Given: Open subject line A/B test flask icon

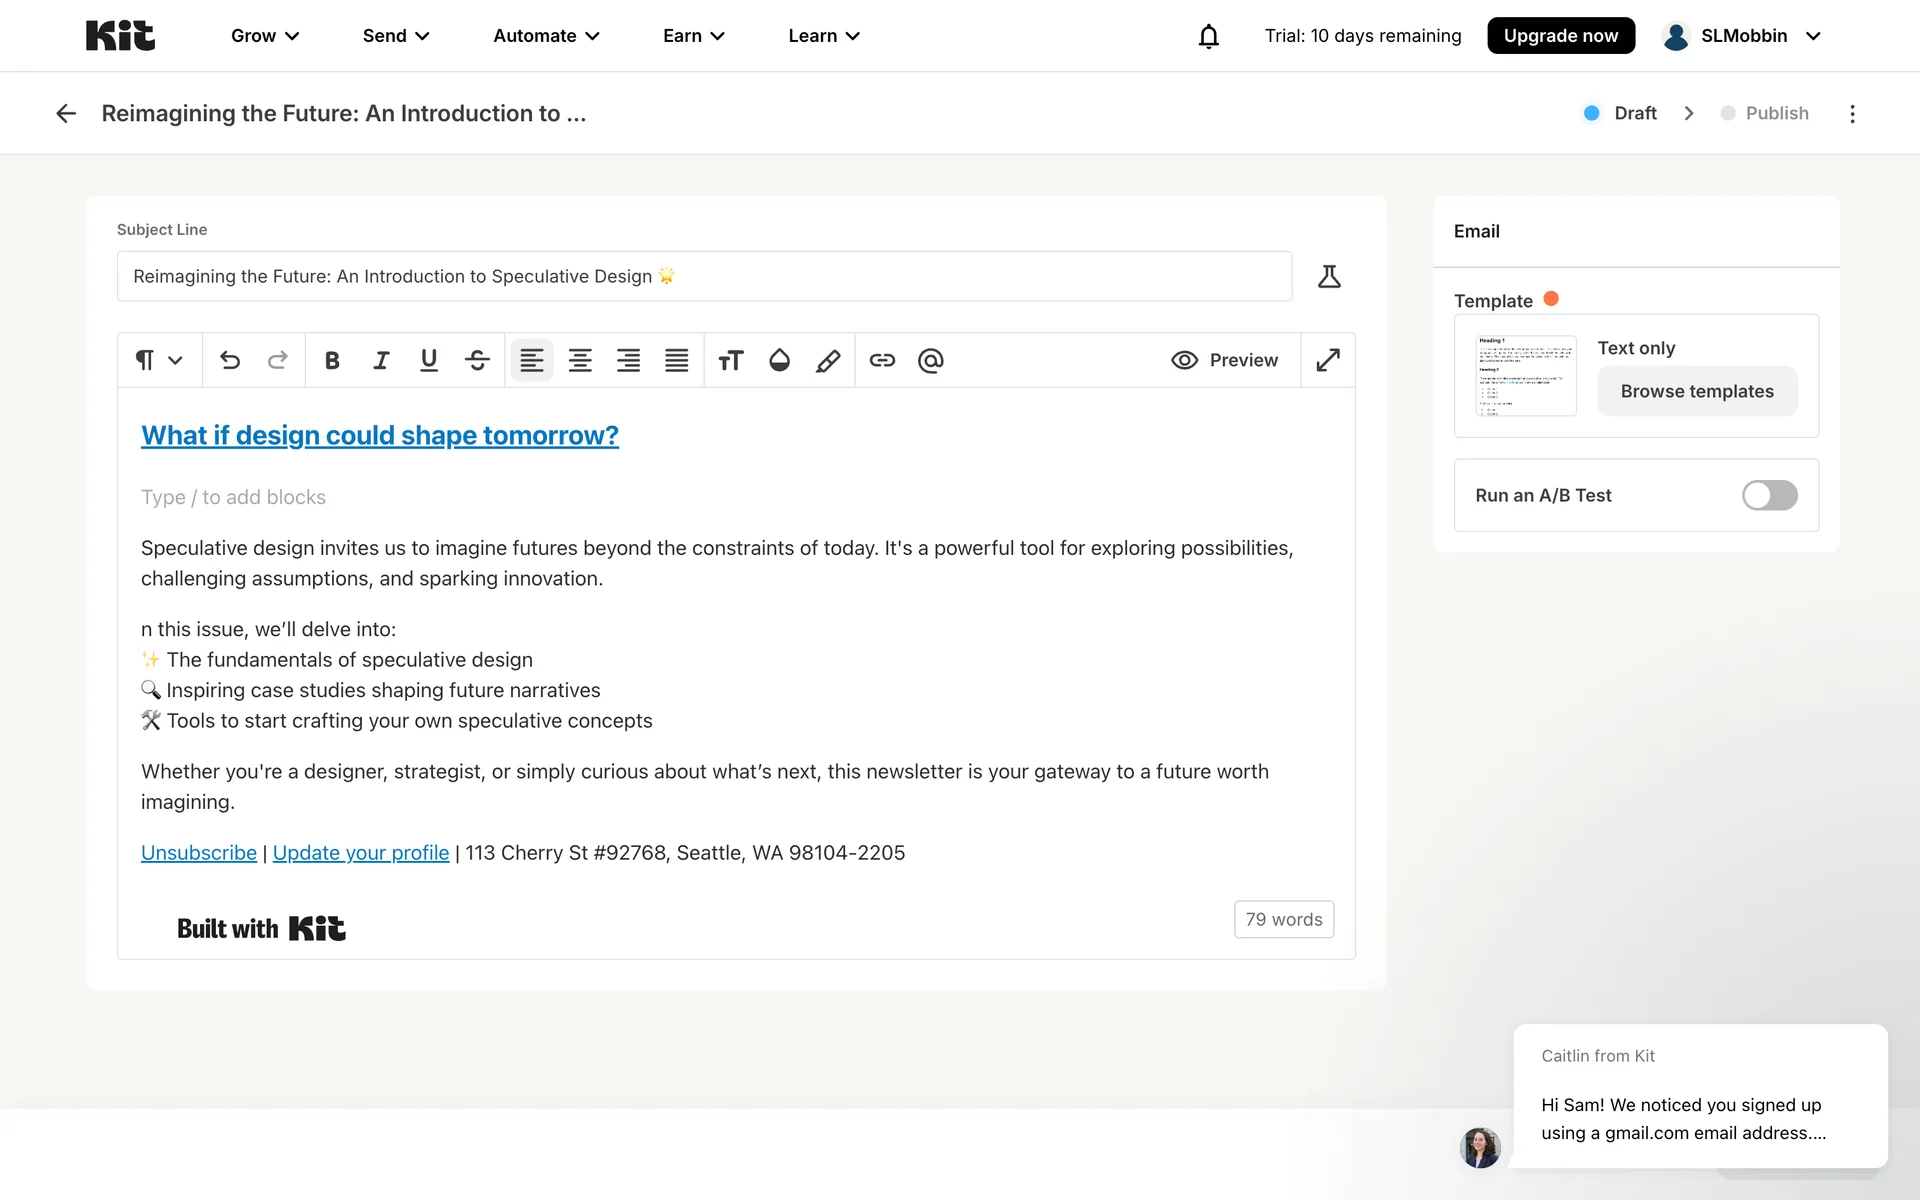Looking at the screenshot, I should [1329, 276].
